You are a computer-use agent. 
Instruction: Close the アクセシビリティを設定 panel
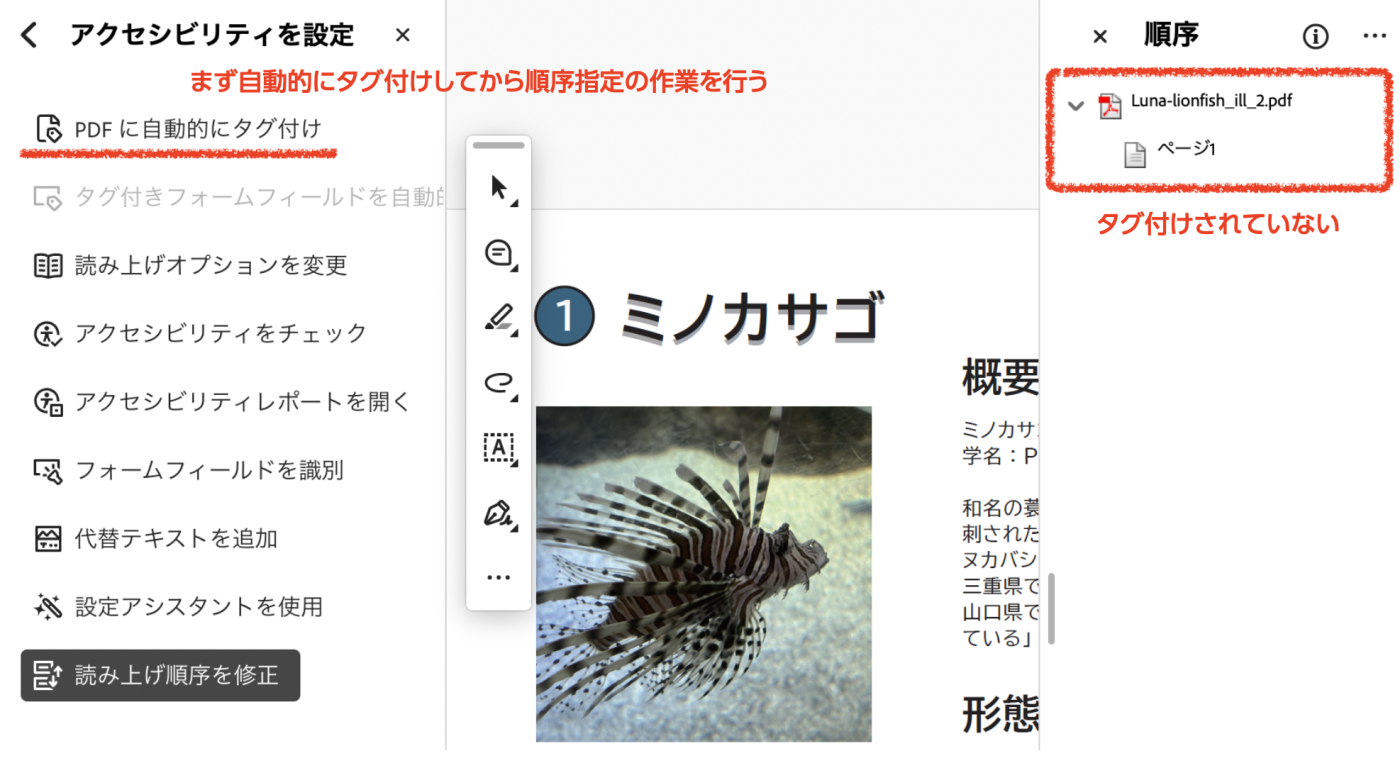point(403,36)
